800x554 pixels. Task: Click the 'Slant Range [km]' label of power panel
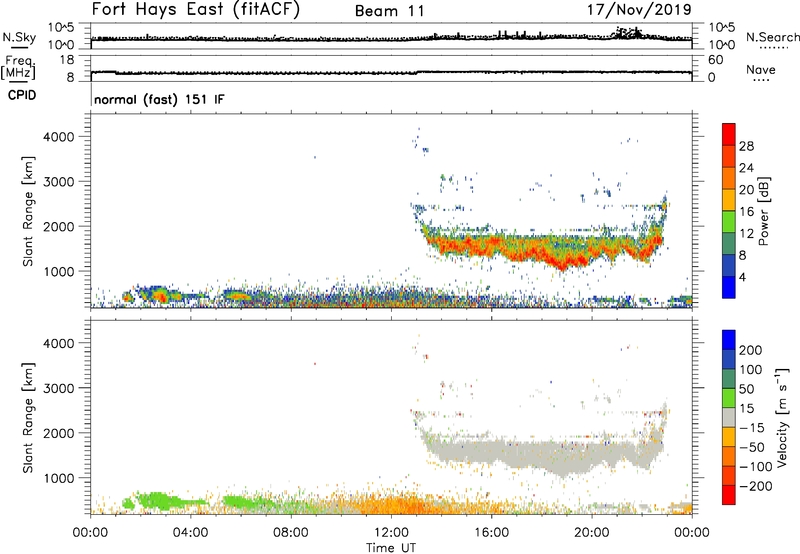(29, 211)
